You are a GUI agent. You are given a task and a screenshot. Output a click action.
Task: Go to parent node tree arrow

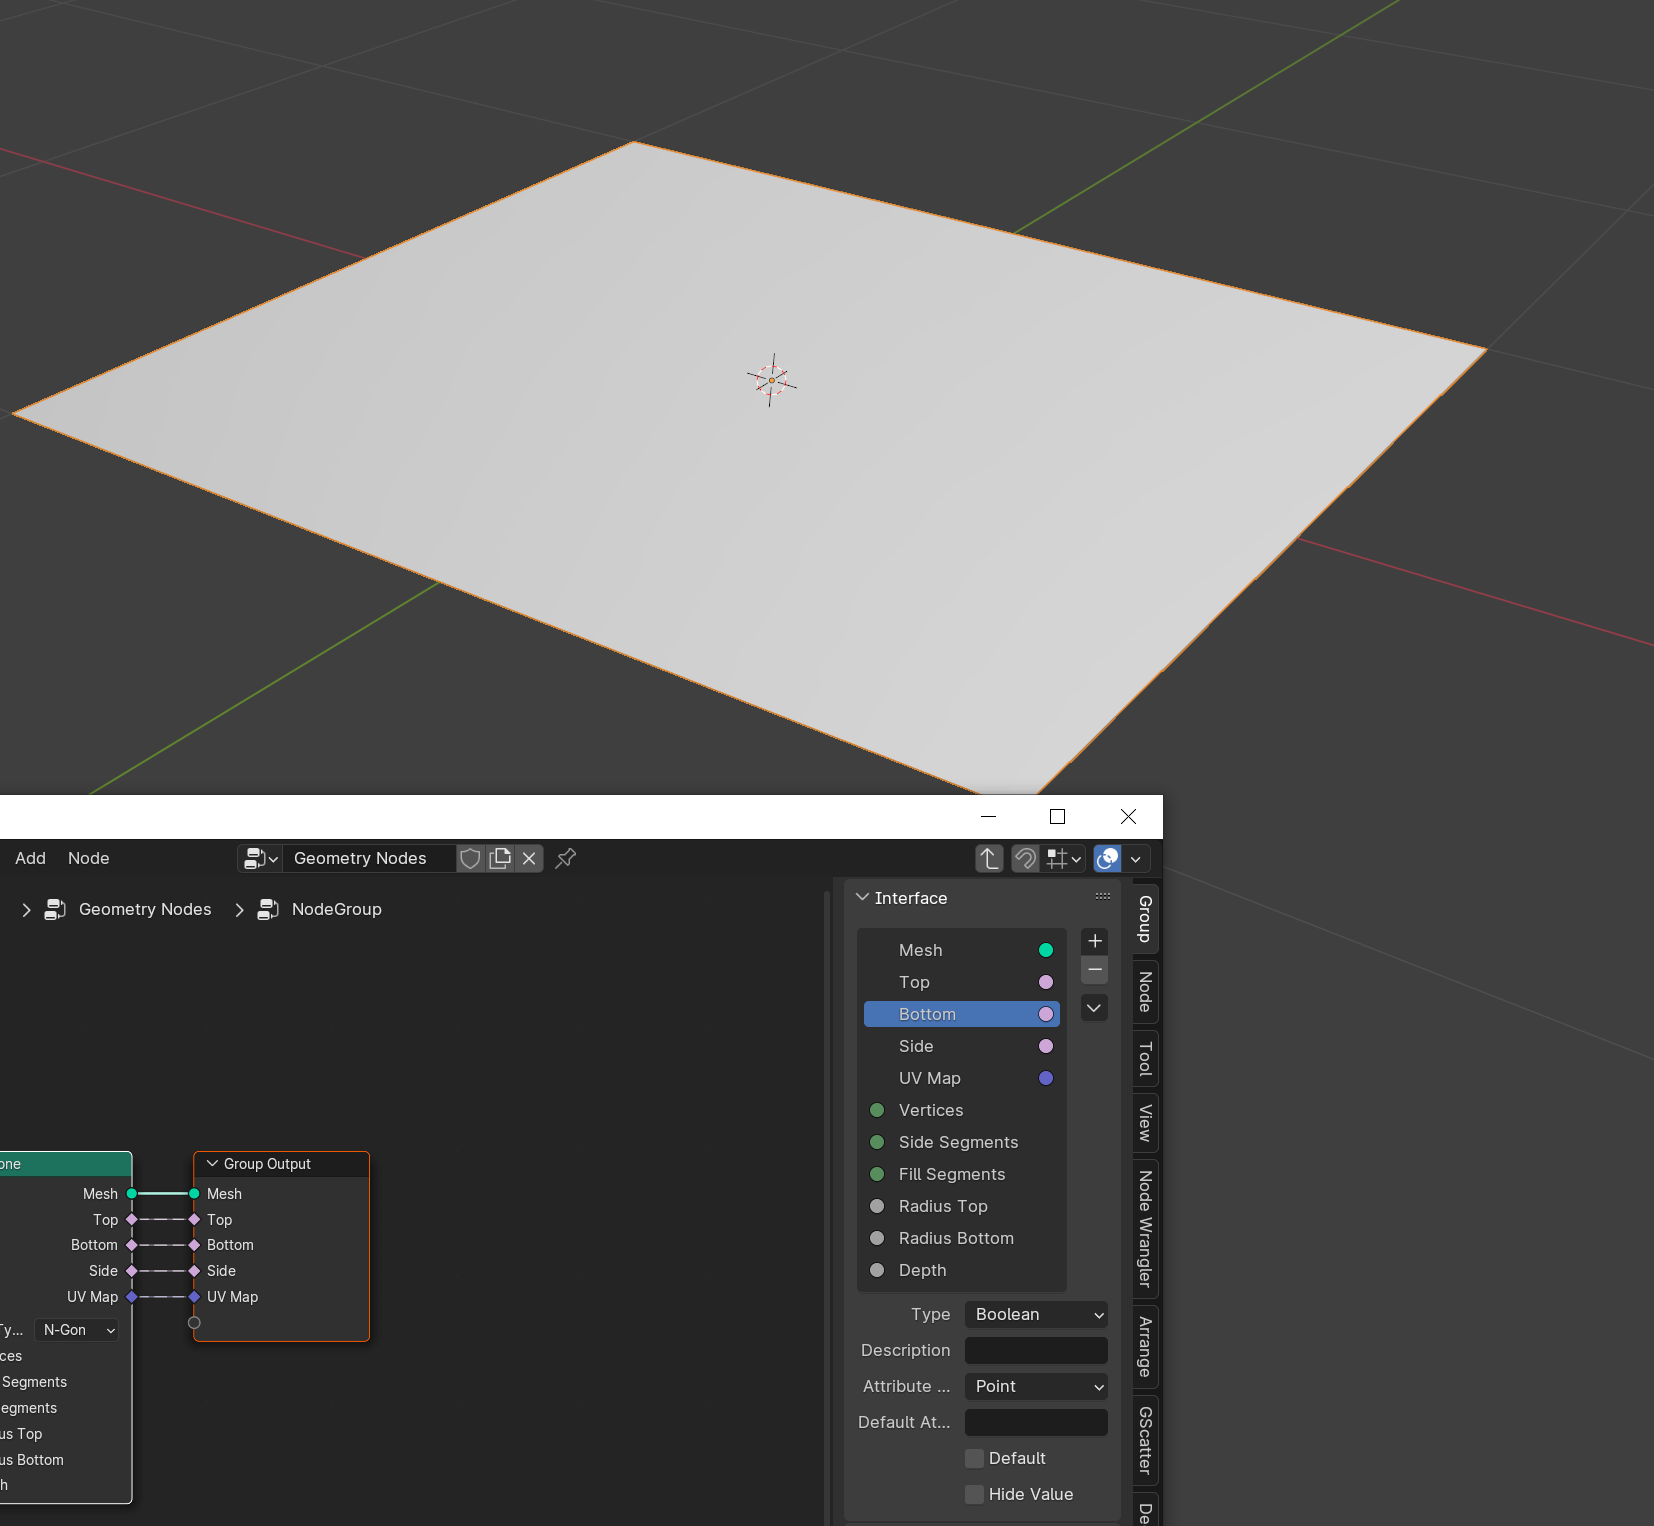989,858
